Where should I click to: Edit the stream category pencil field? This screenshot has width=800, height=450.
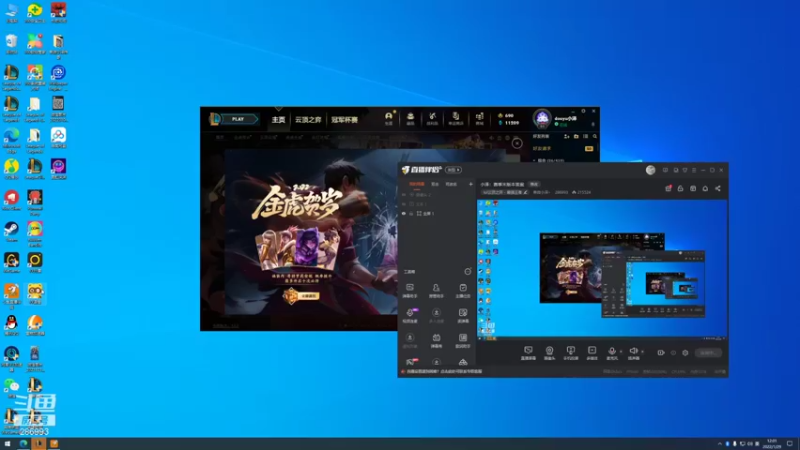pyautogui.click(x=505, y=192)
